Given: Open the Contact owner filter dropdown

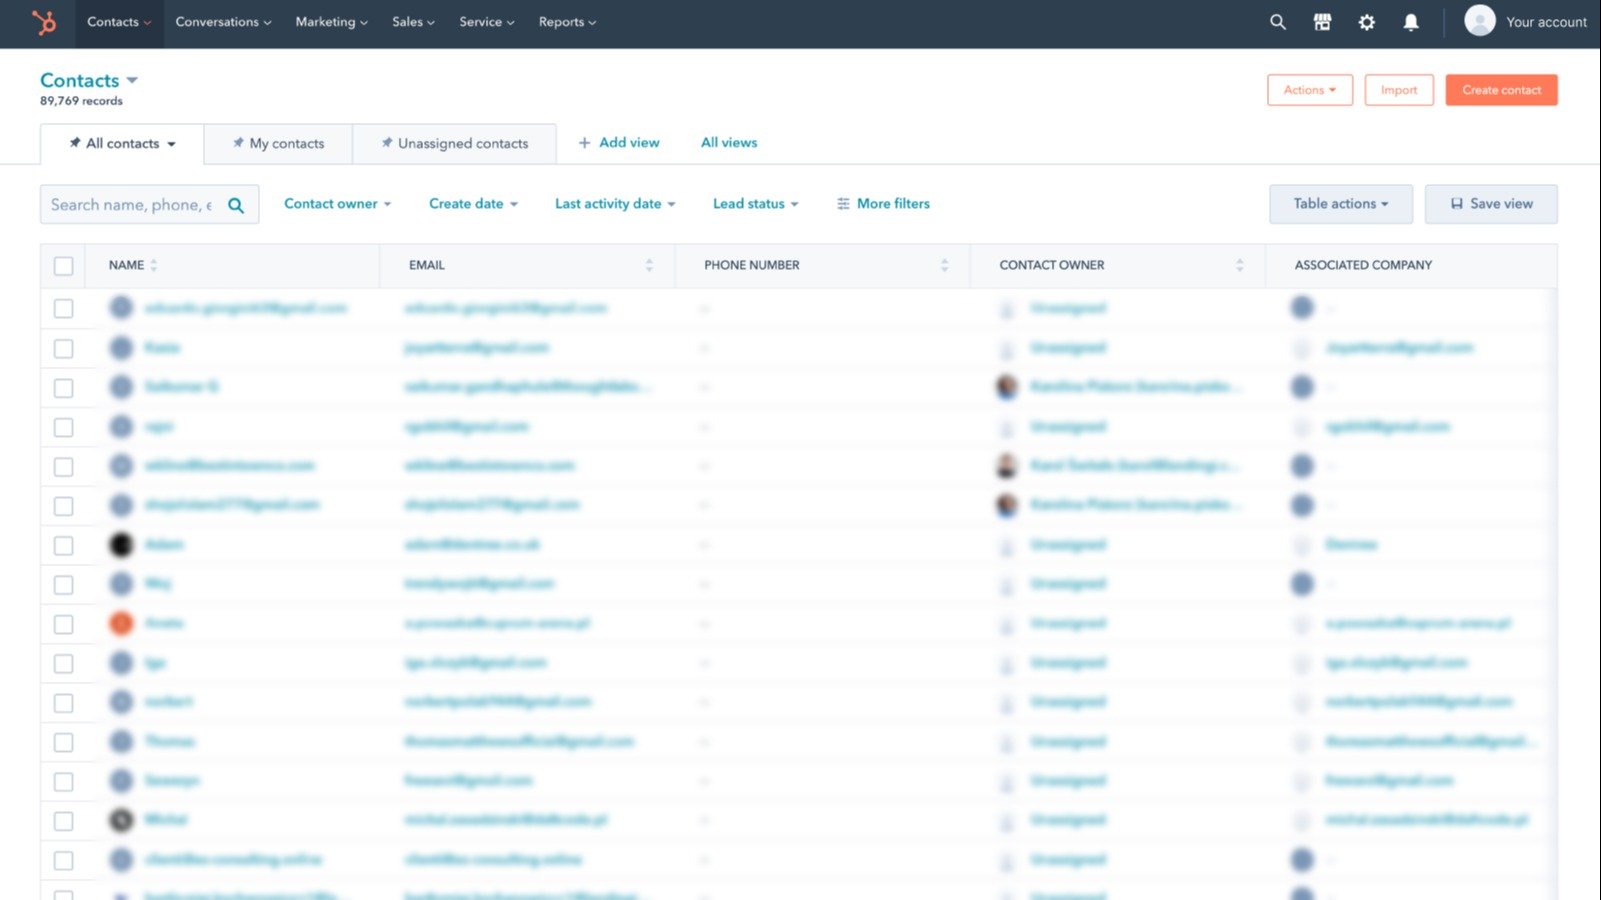Looking at the screenshot, I should tap(336, 203).
